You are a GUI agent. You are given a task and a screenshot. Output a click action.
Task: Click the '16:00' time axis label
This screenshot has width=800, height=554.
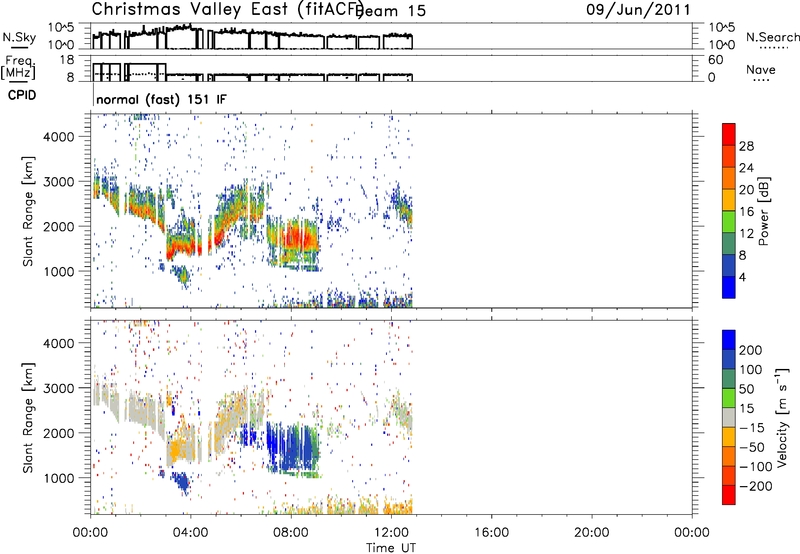tap(492, 533)
